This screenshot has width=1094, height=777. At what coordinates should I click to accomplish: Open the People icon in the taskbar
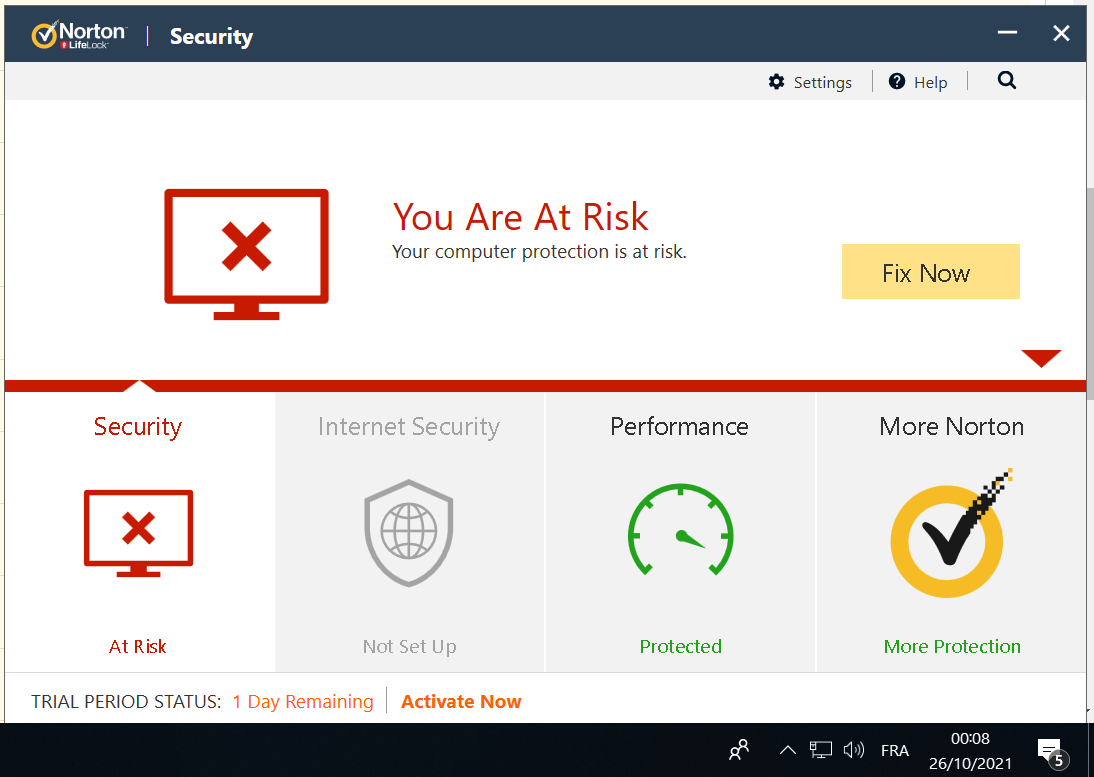point(739,750)
